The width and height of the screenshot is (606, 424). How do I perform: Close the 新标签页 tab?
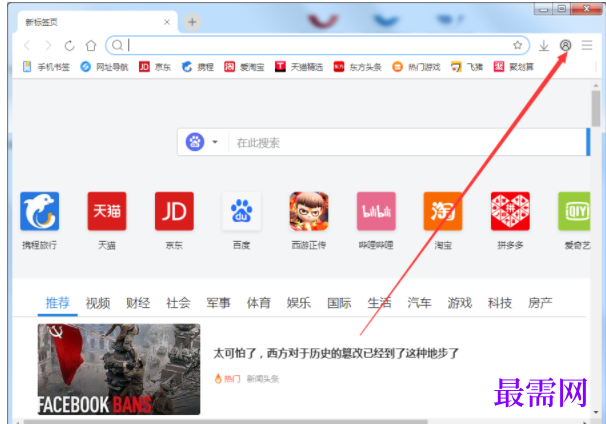tap(167, 22)
